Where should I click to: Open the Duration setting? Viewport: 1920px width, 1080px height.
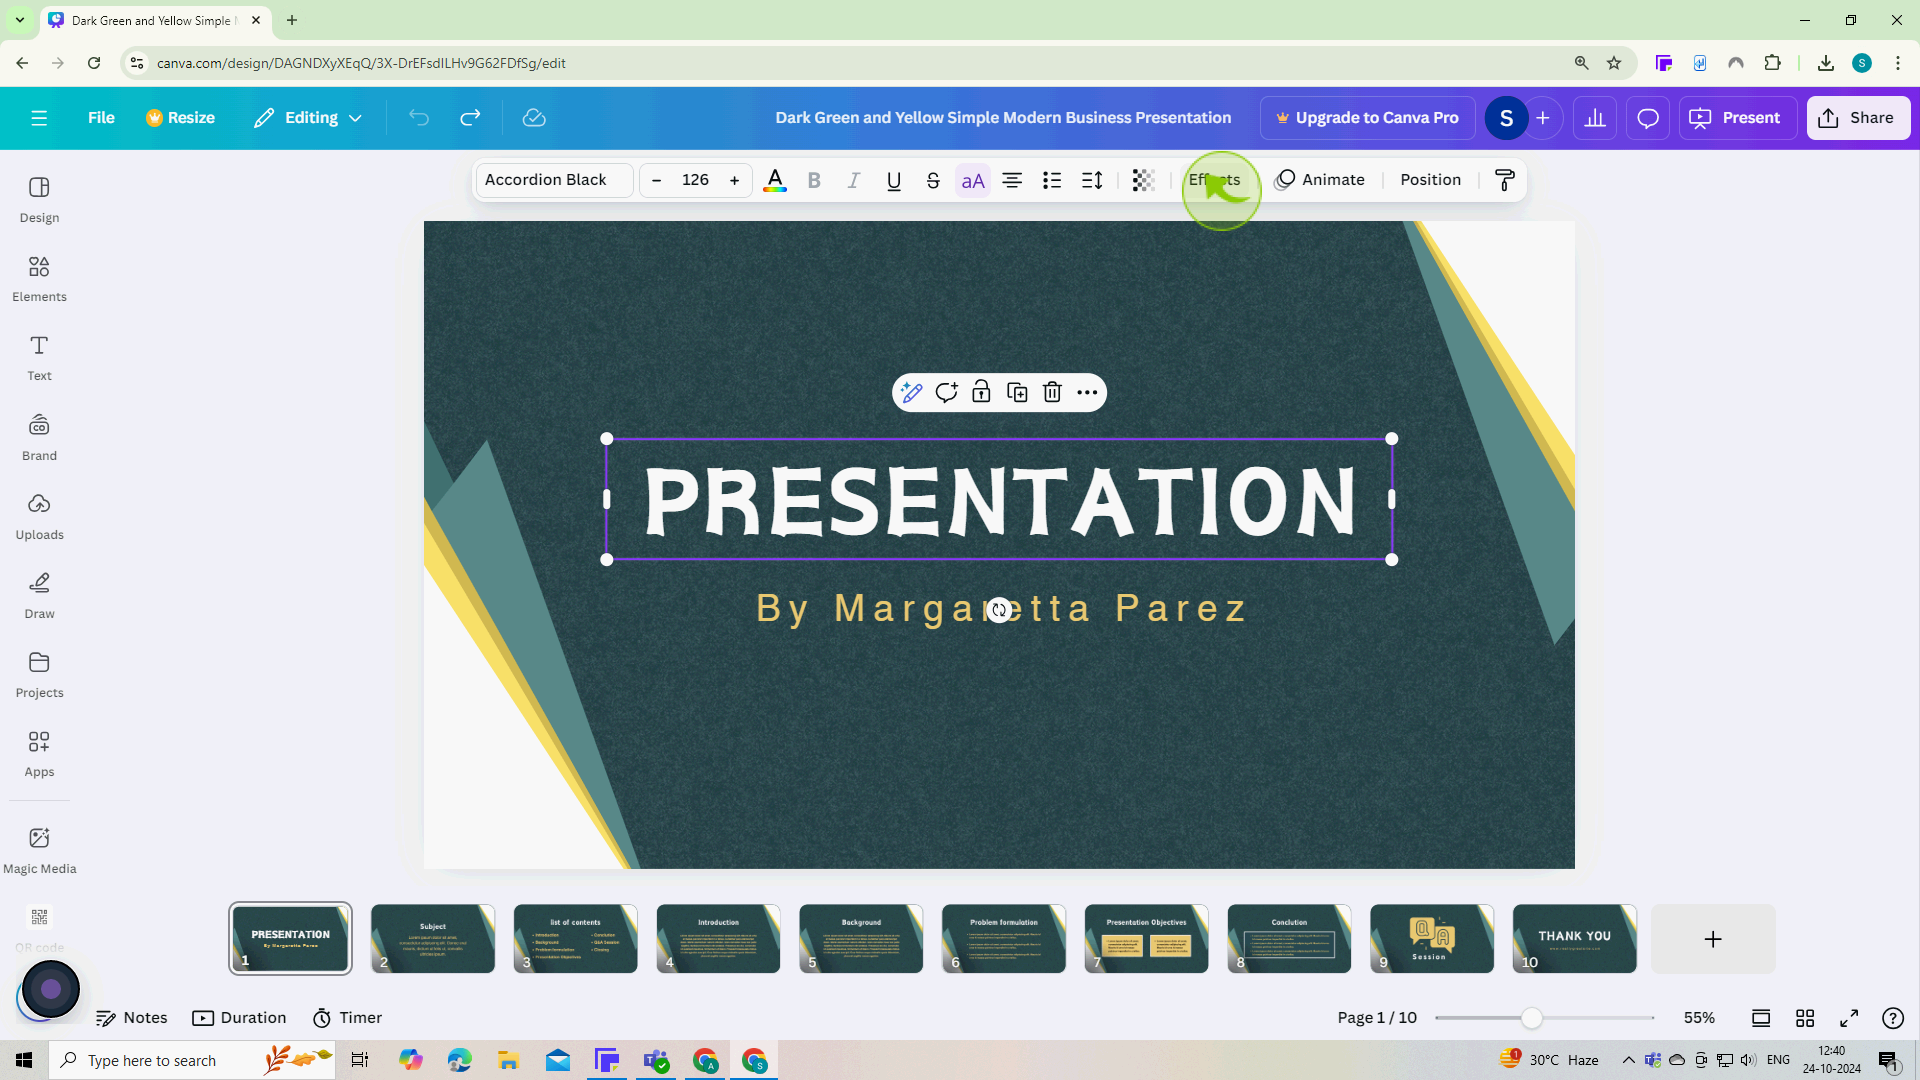(x=239, y=1018)
